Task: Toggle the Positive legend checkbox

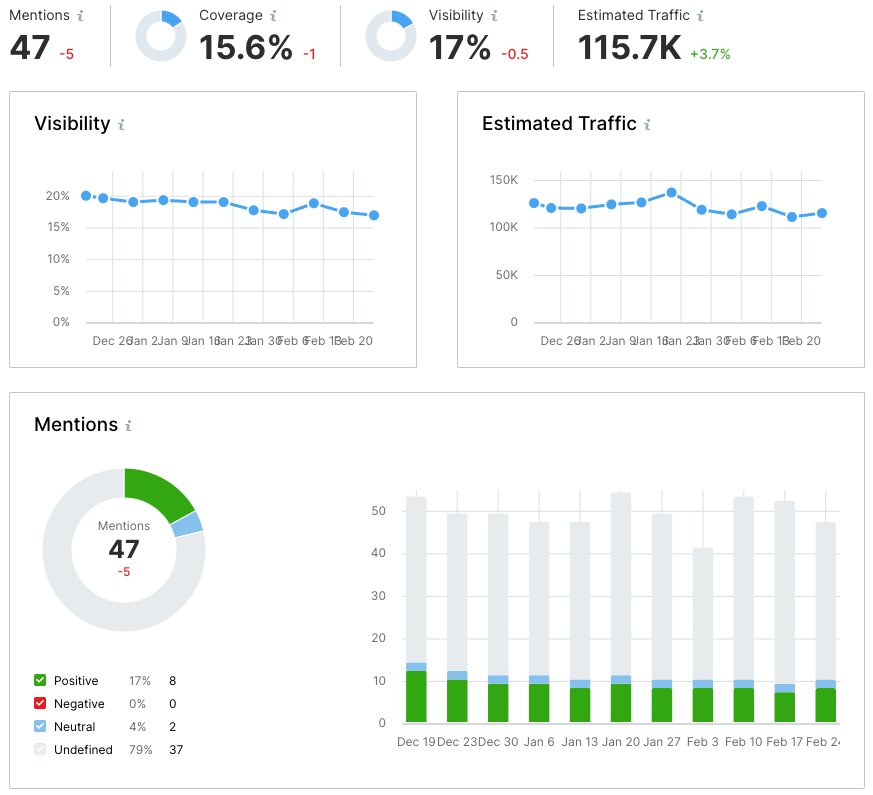Action: [40, 681]
